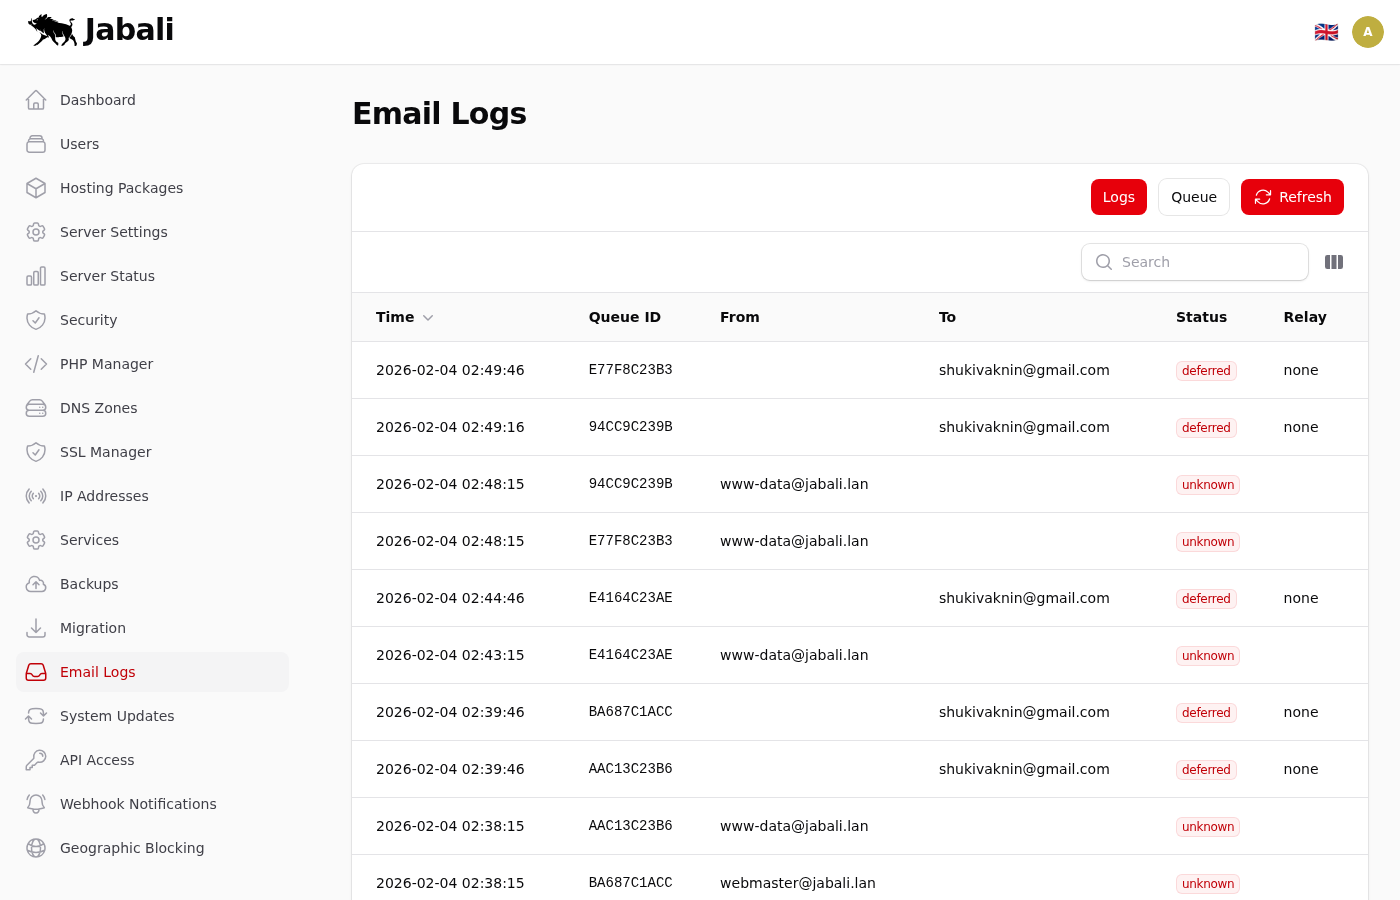Refresh the email logs list
Screen dimensions: 1400x900
[1292, 197]
